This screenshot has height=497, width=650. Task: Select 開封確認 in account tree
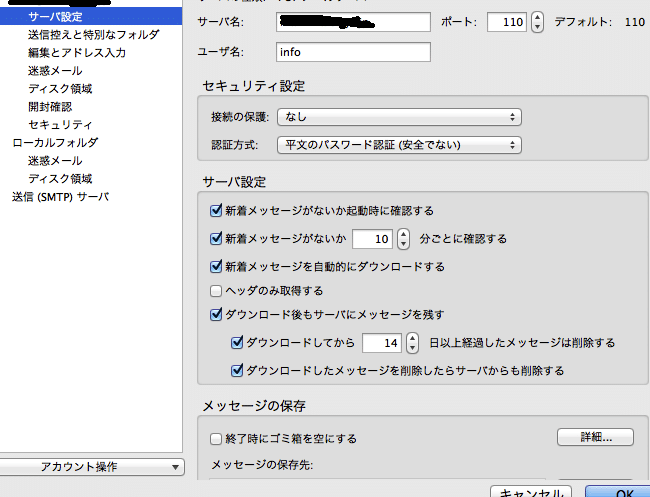(50, 107)
